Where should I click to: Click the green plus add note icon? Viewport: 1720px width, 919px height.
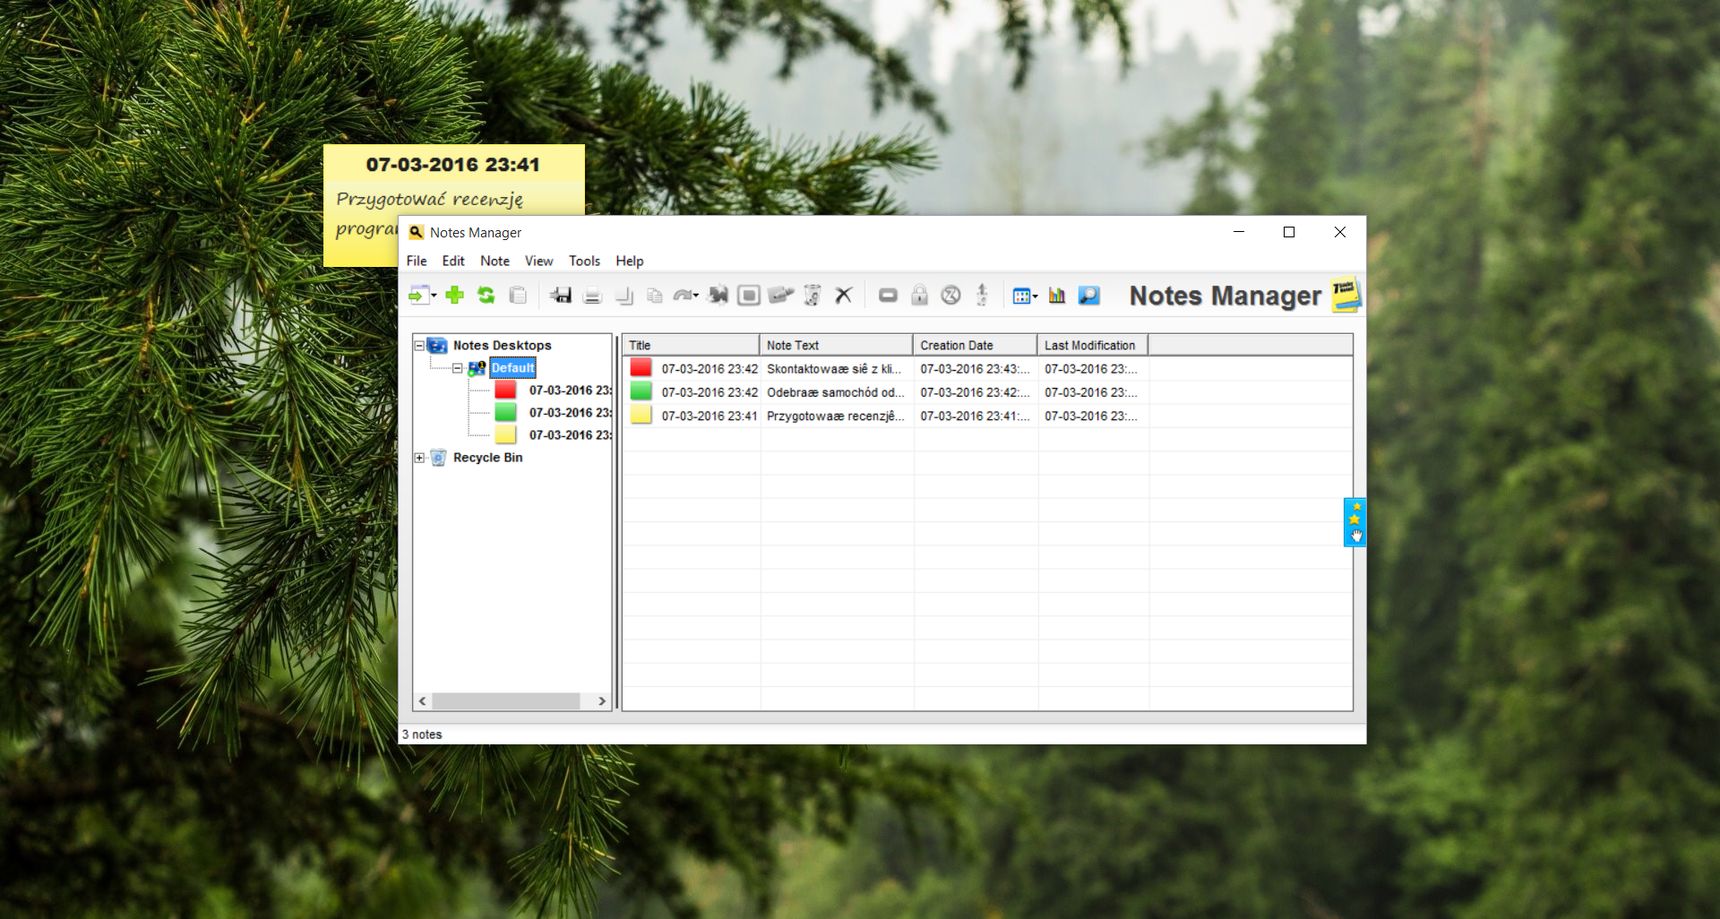click(454, 295)
